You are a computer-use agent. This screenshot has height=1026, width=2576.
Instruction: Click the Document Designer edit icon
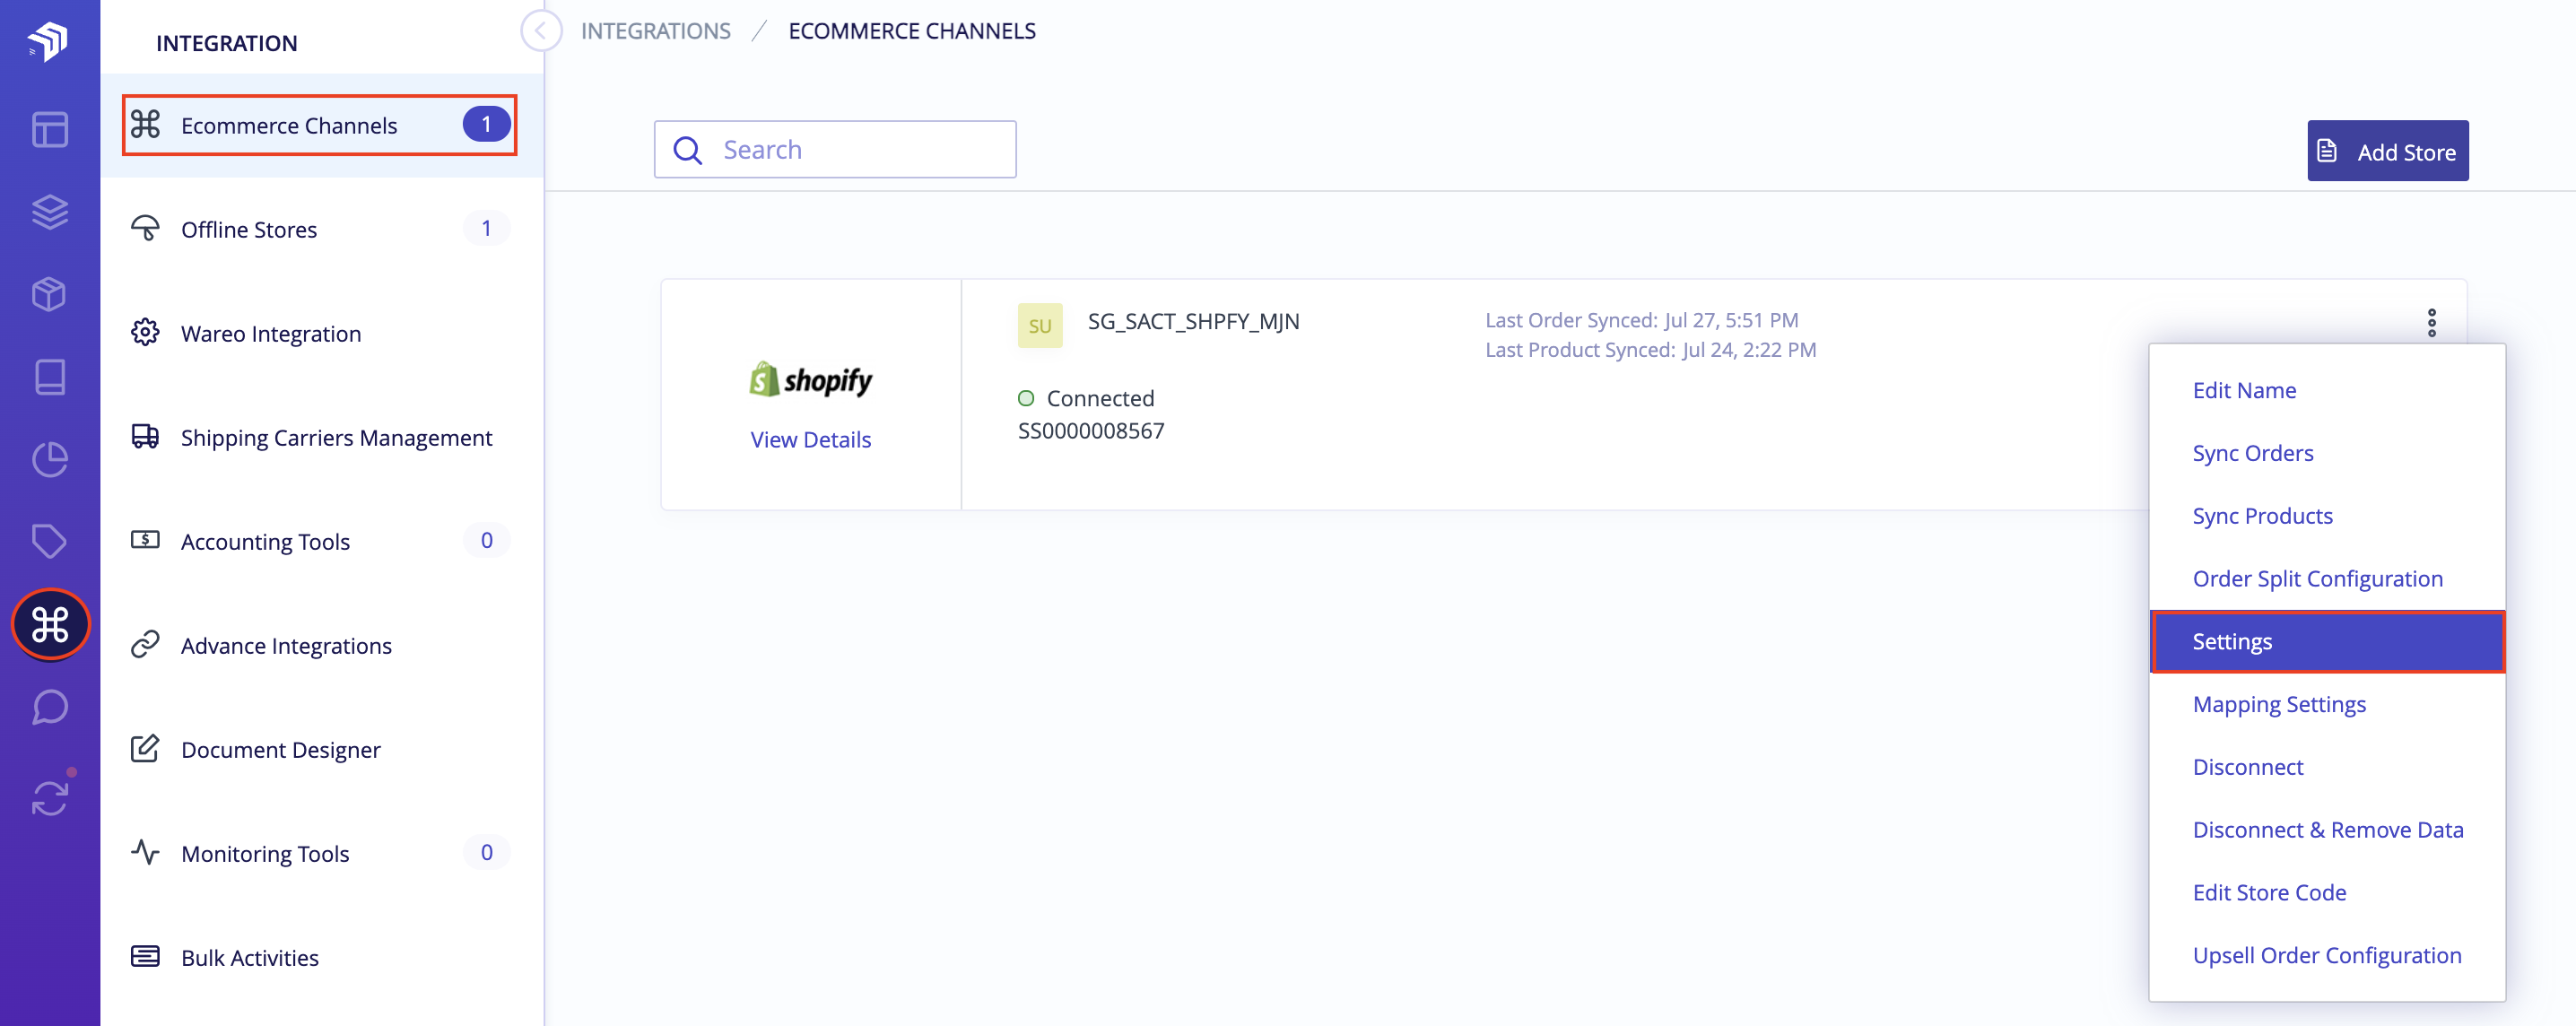[x=145, y=748]
